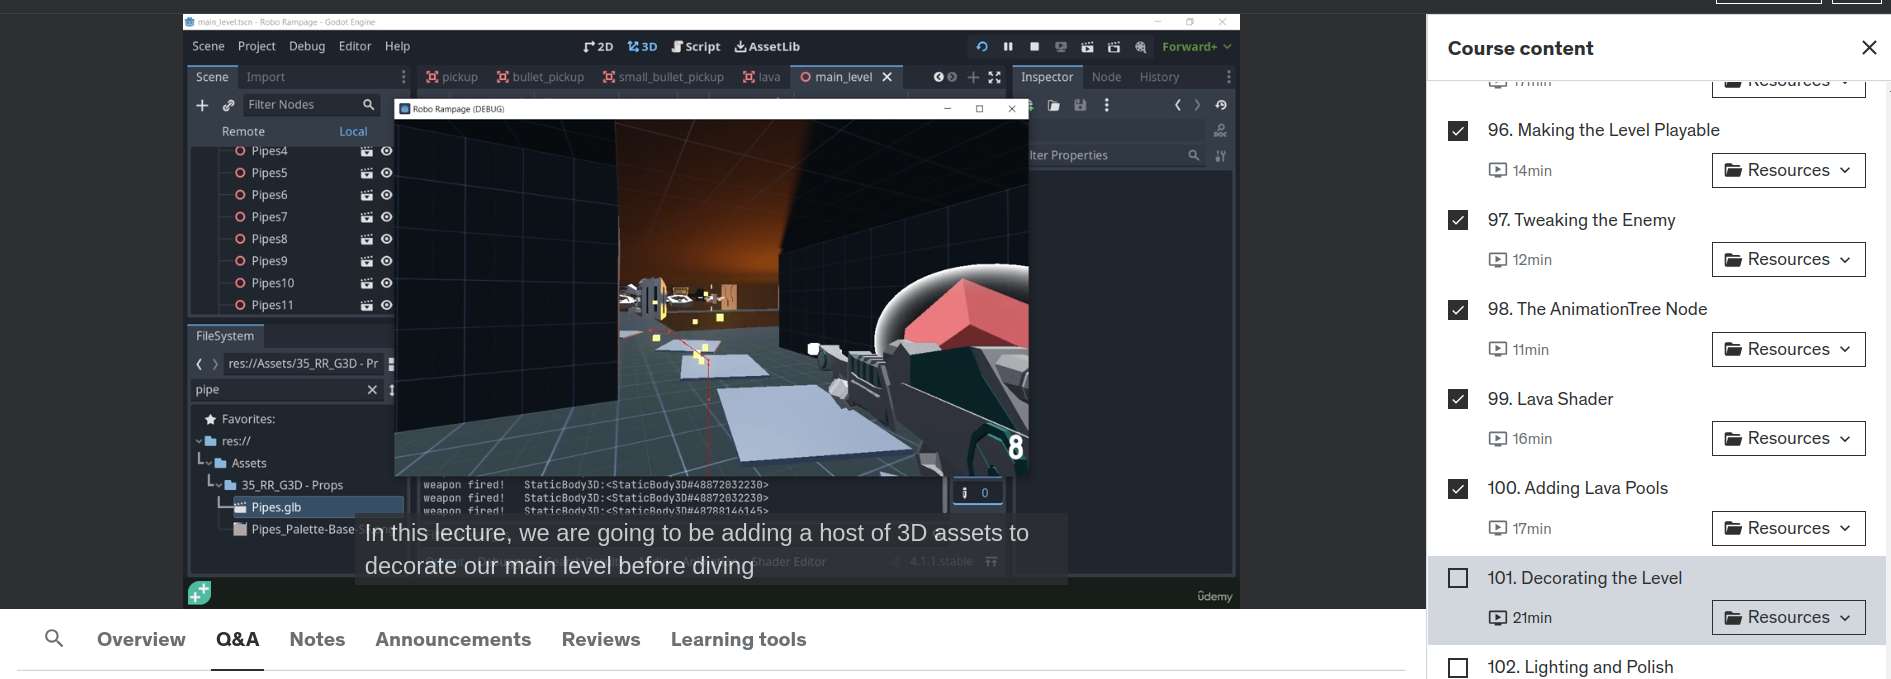Open Inspector property tools icon
The image size is (1891, 679).
coord(1220,156)
